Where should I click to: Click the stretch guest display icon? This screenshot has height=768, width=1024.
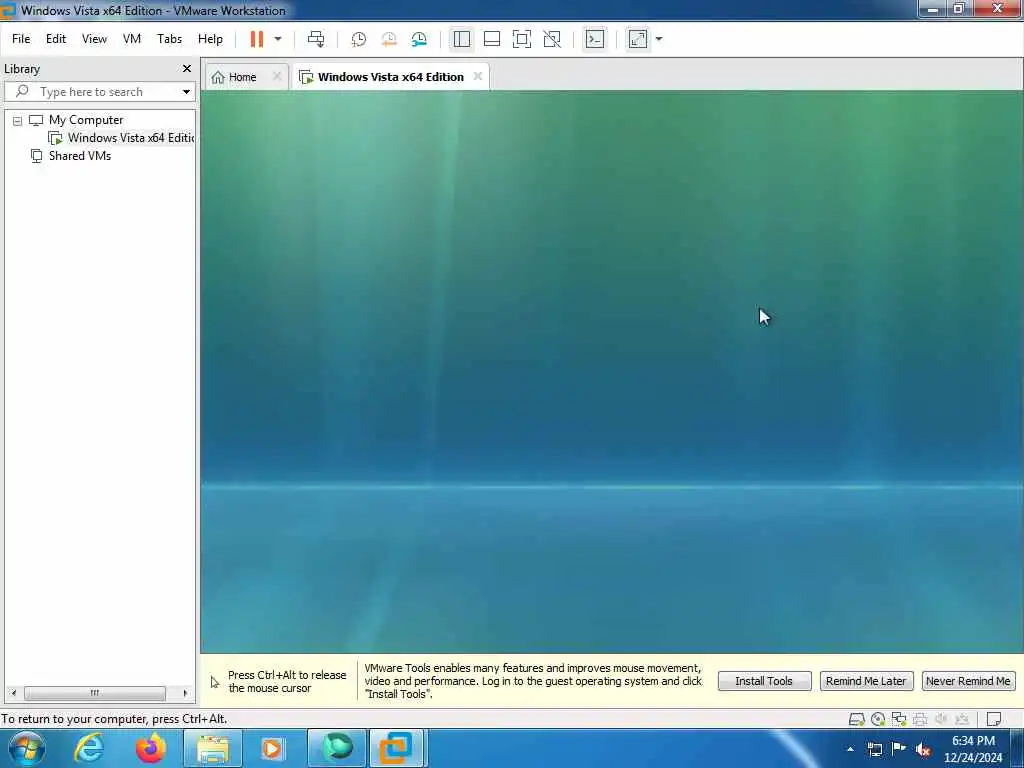(638, 39)
